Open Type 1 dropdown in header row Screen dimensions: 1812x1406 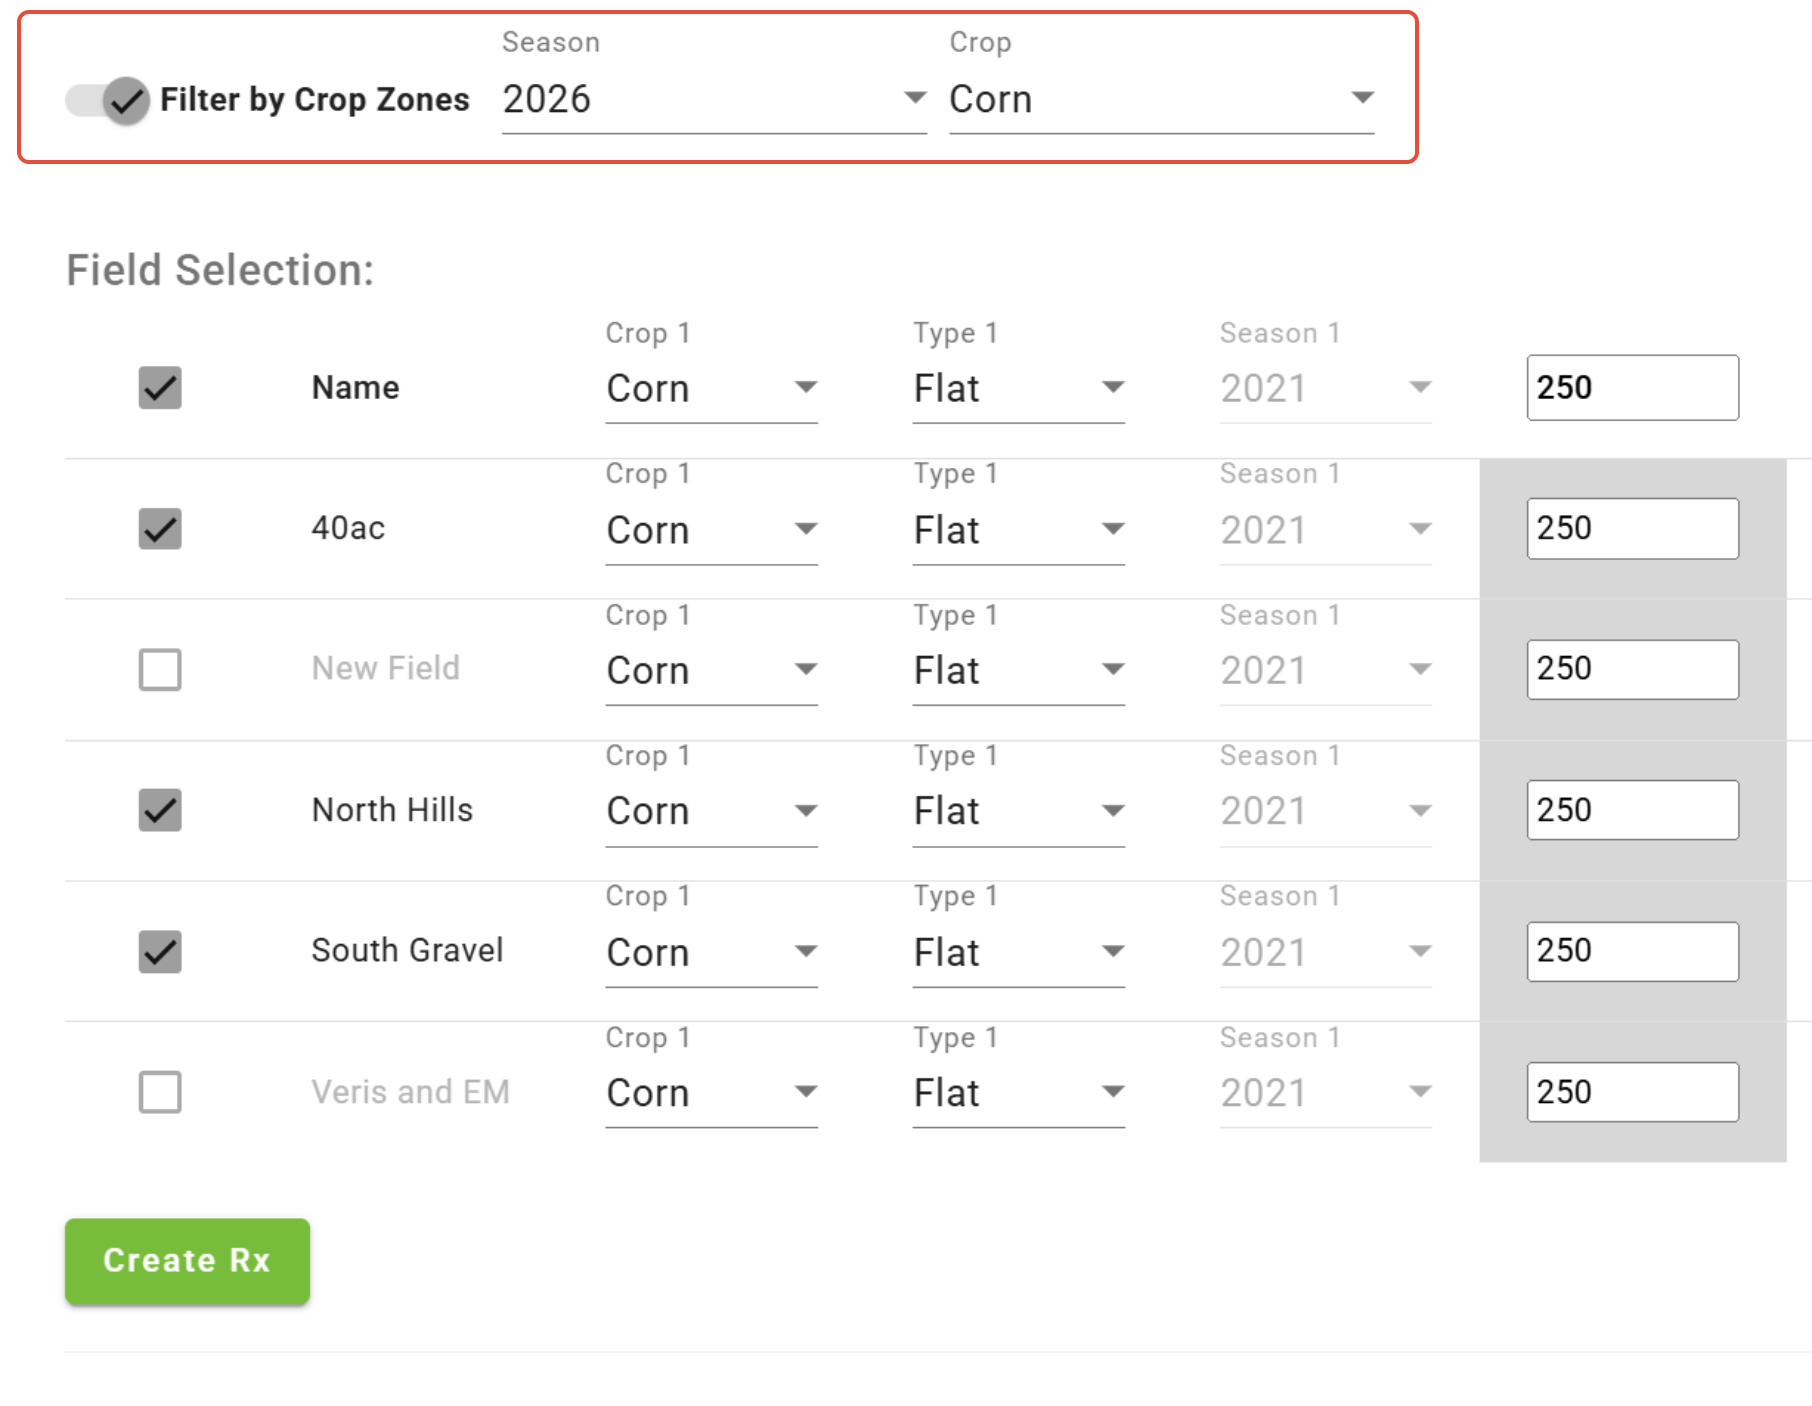(1018, 388)
